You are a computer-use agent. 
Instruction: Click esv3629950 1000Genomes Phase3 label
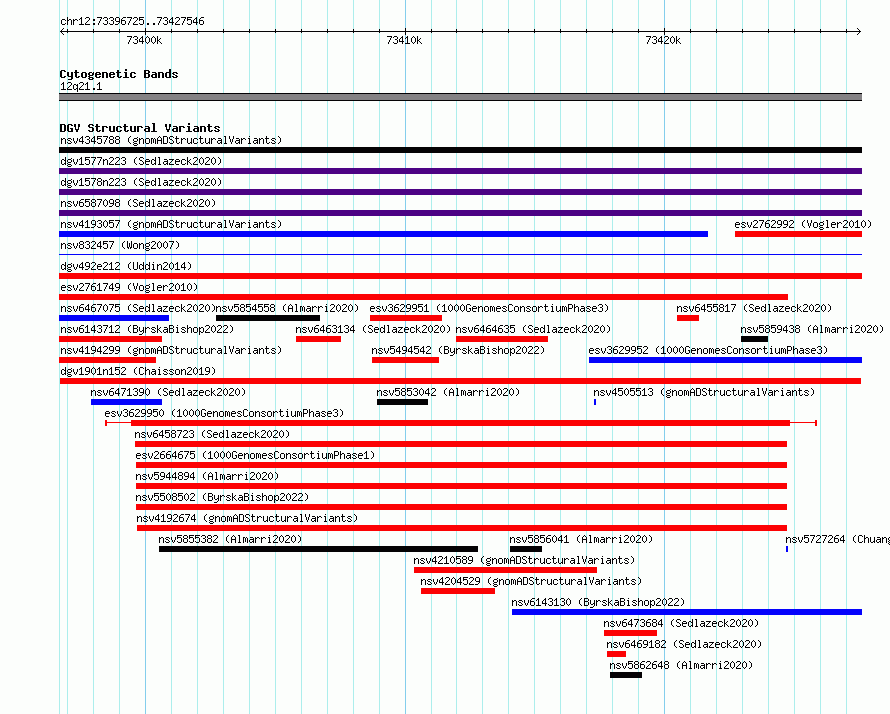click(x=224, y=413)
